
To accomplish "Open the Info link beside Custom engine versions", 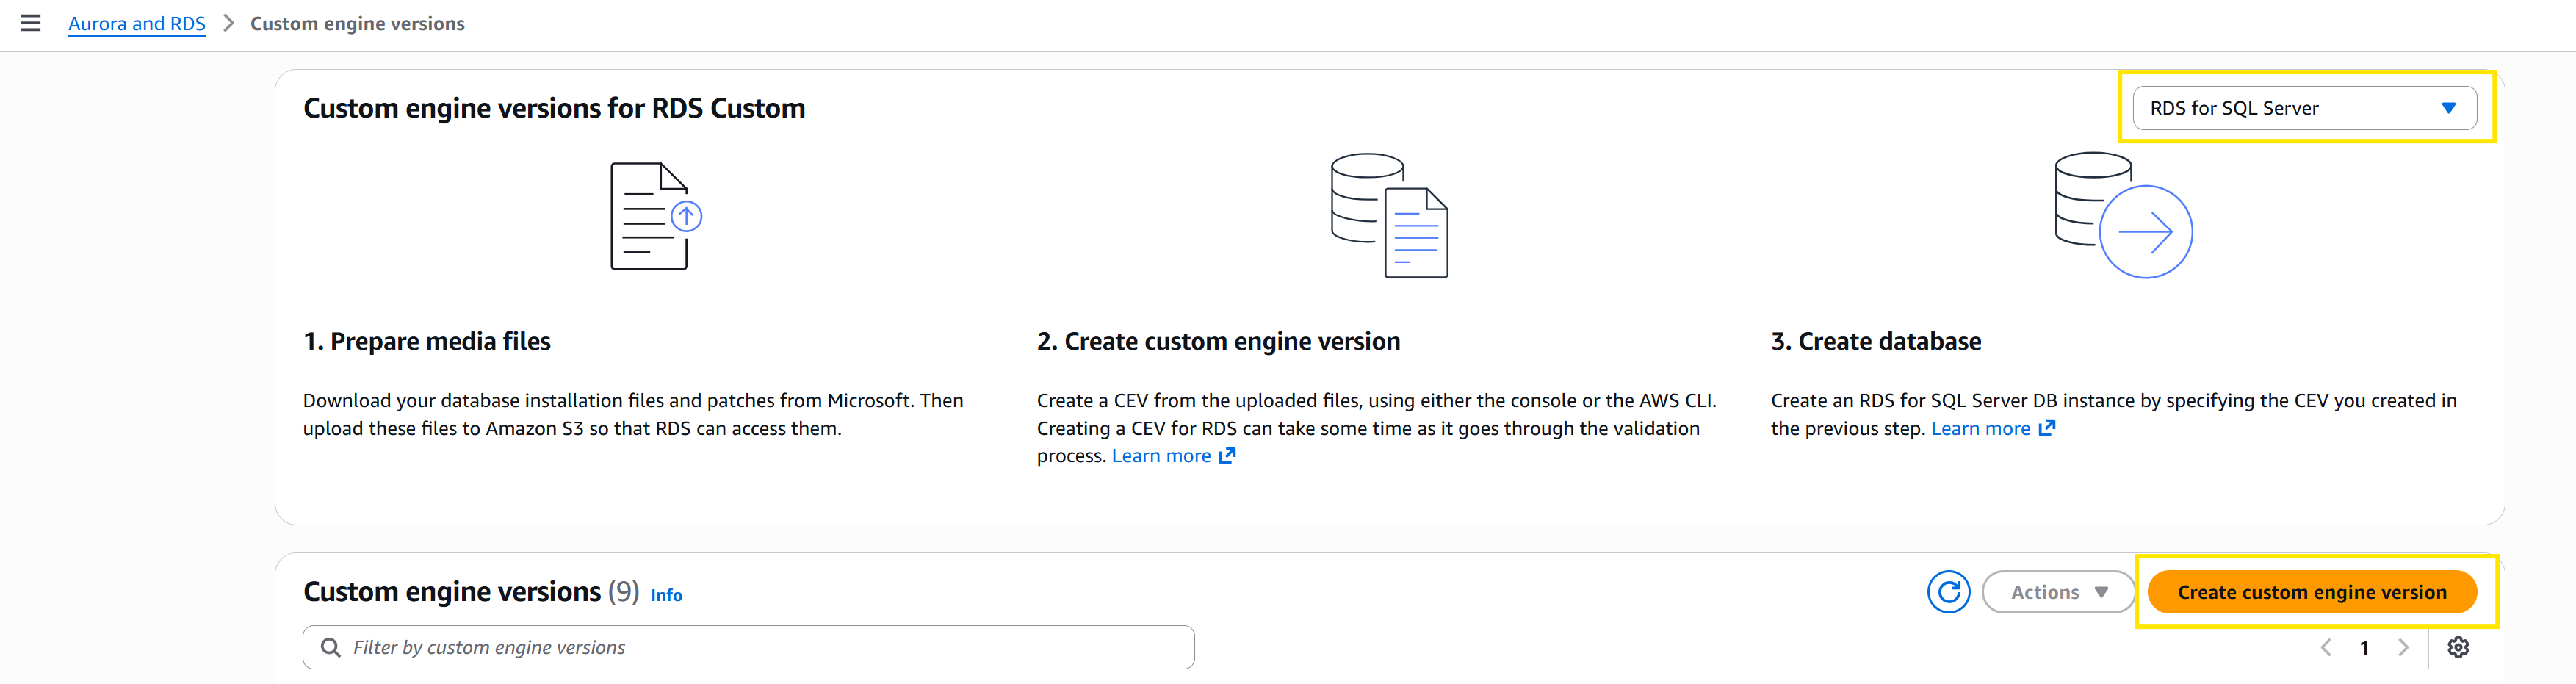I will pyautogui.click(x=666, y=595).
